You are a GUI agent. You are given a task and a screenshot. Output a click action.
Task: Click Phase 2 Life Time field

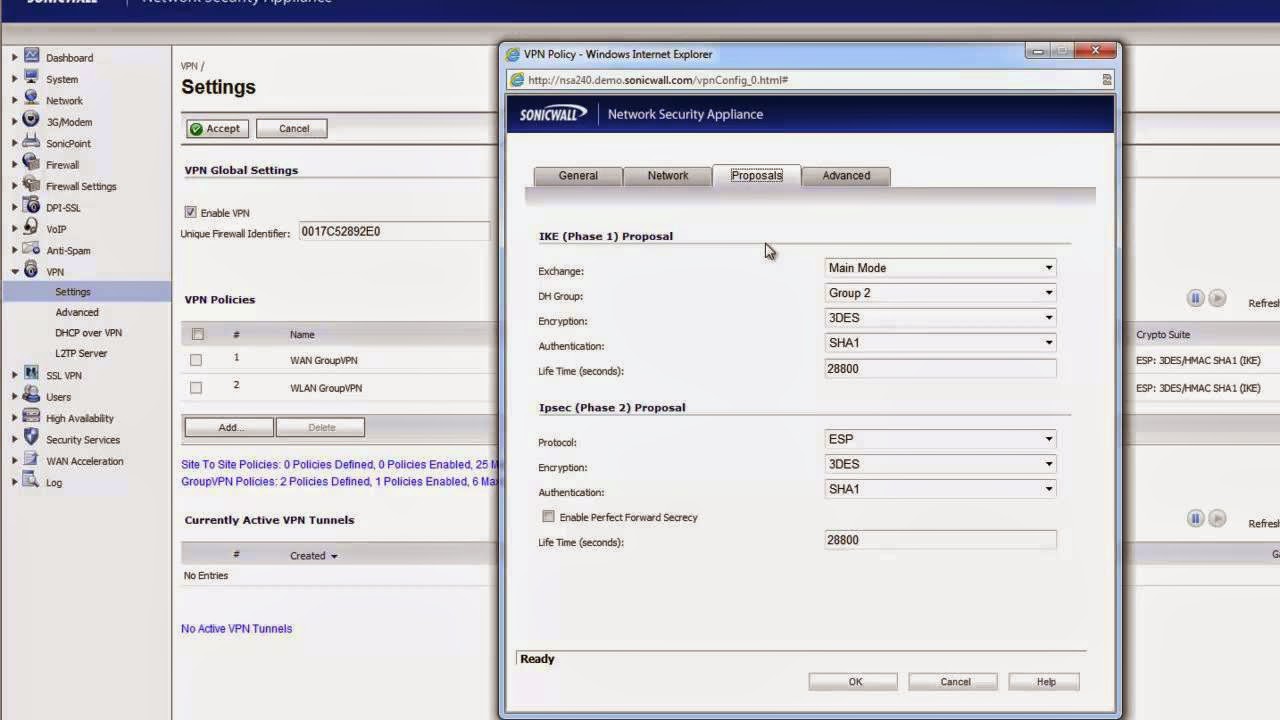[940, 540]
